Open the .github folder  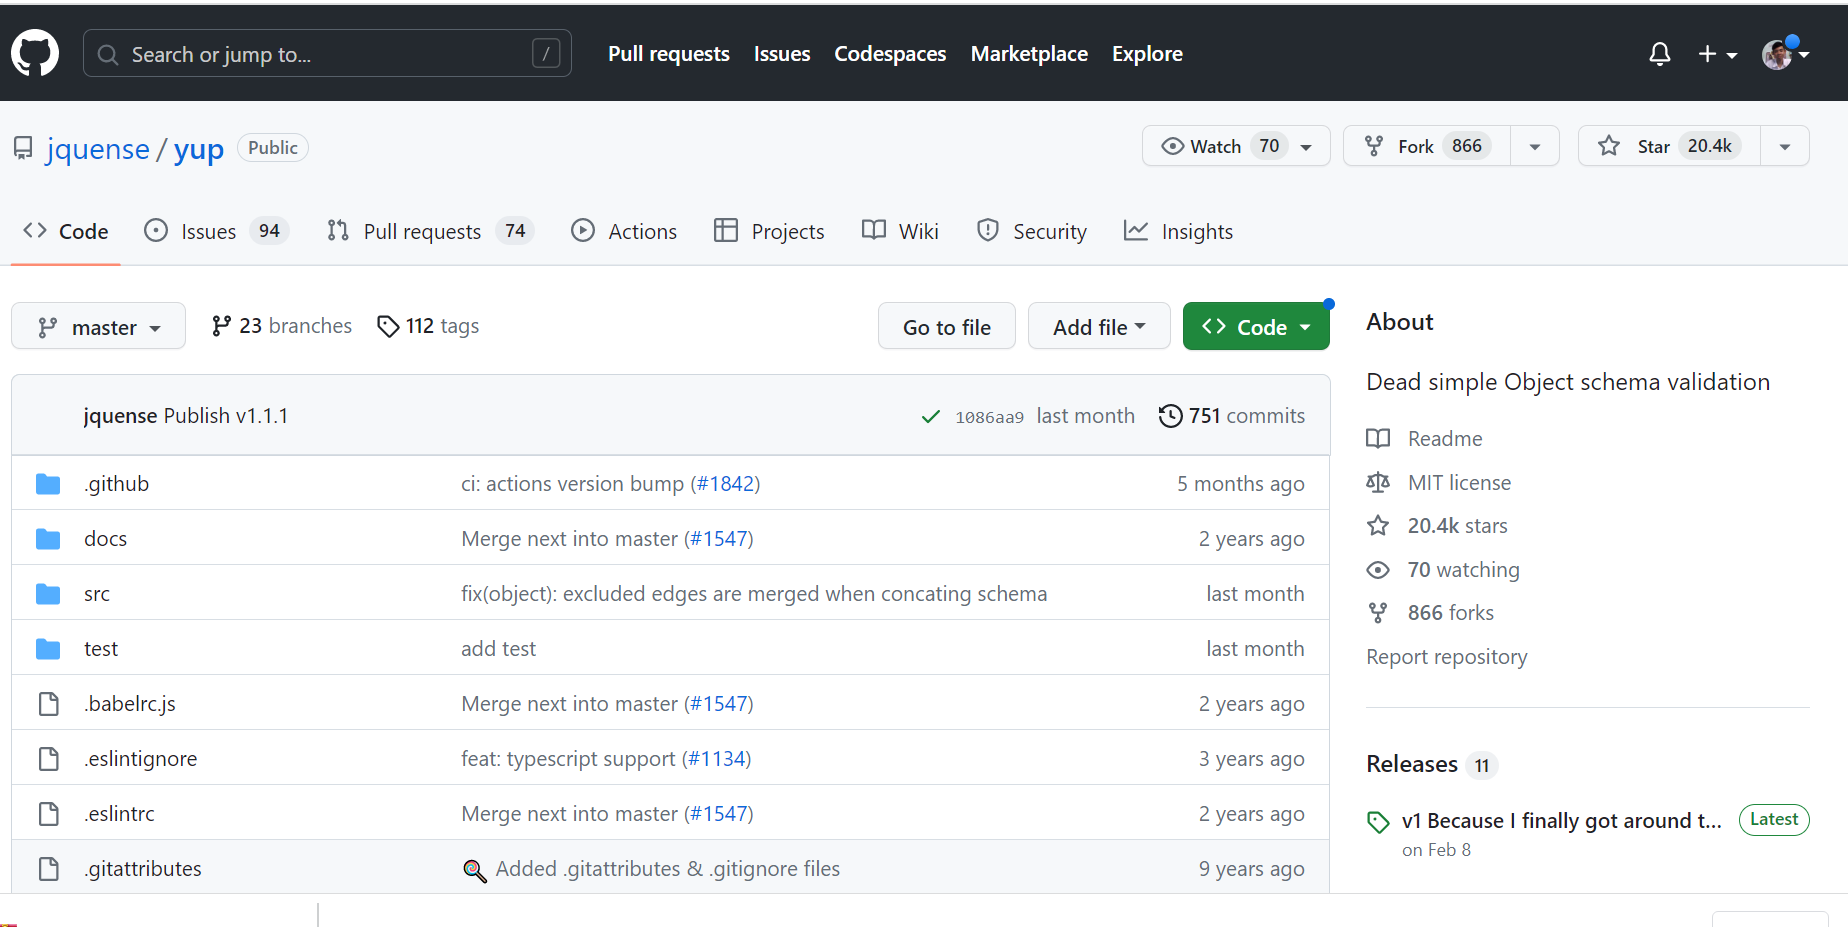[116, 484]
